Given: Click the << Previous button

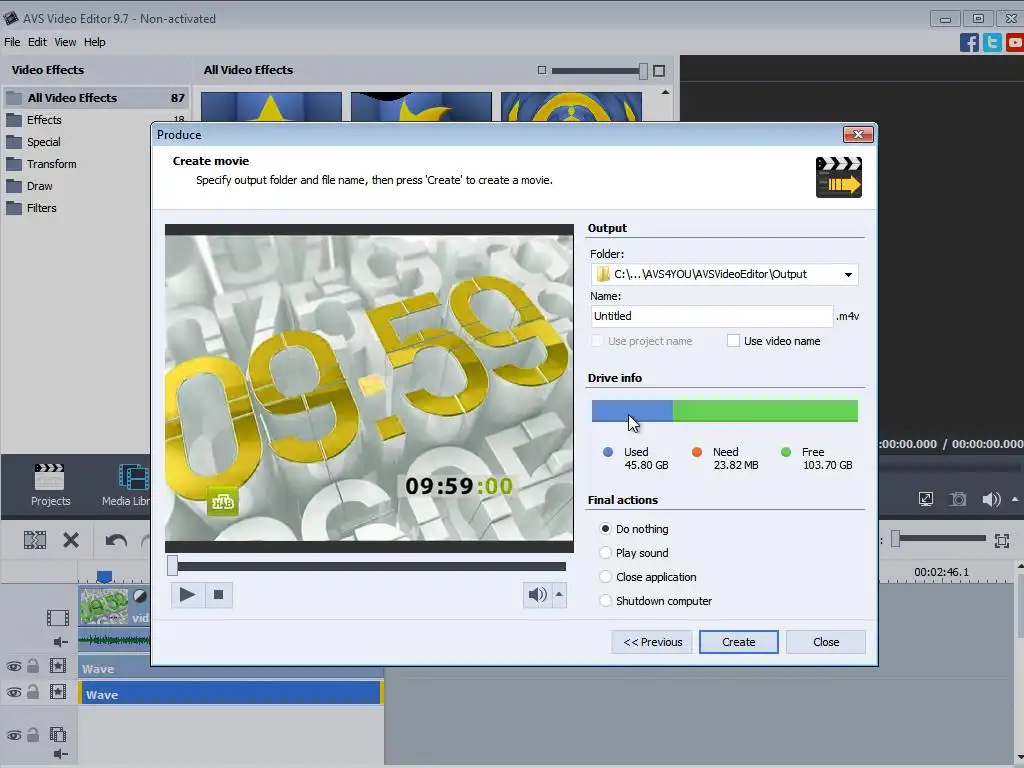Looking at the screenshot, I should tap(652, 642).
